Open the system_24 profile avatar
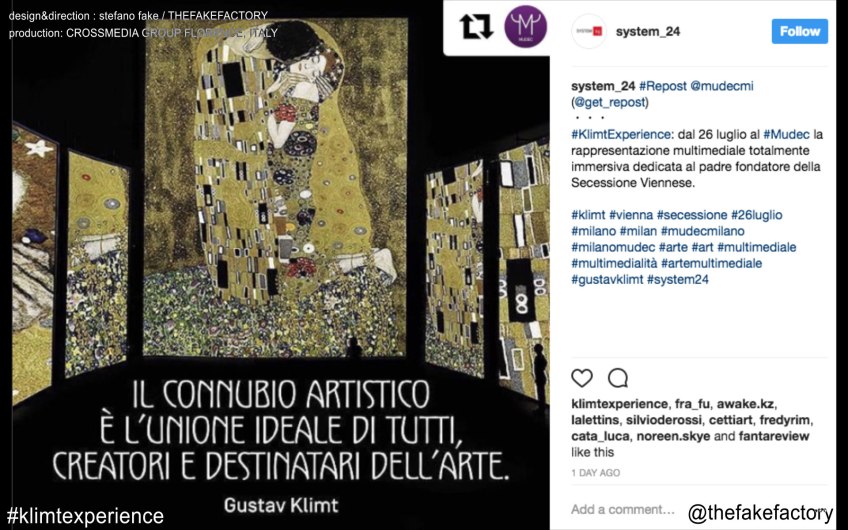 click(x=589, y=31)
